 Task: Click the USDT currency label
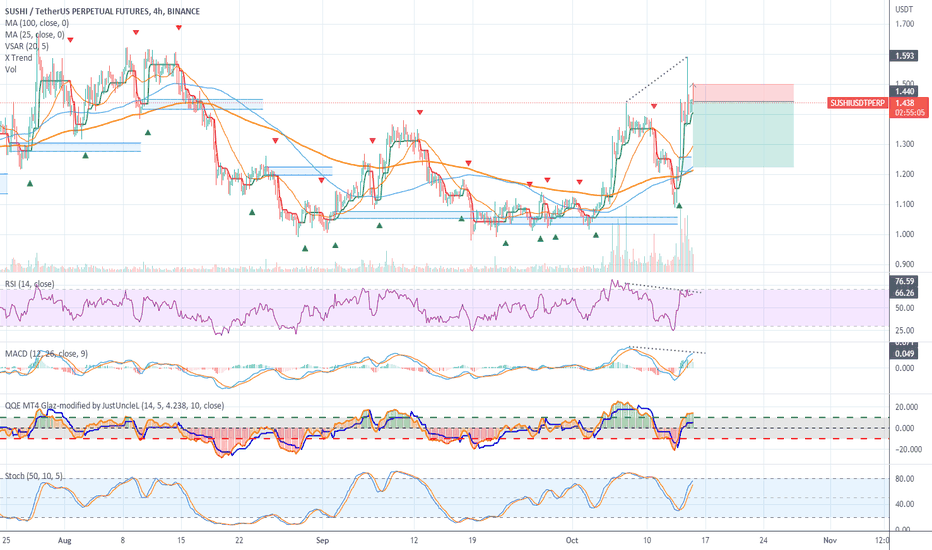pyautogui.click(x=904, y=10)
